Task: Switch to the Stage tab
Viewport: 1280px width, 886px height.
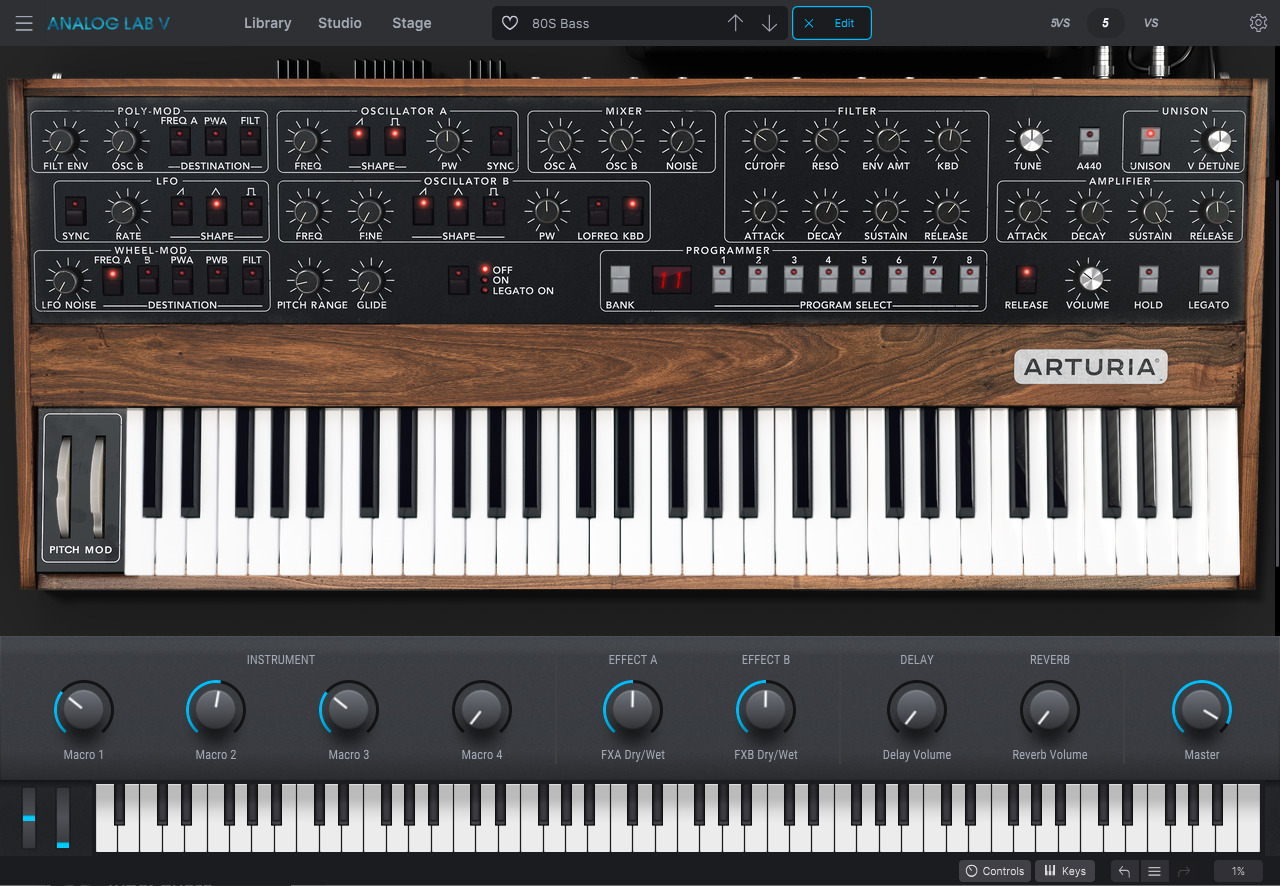Action: coord(412,23)
